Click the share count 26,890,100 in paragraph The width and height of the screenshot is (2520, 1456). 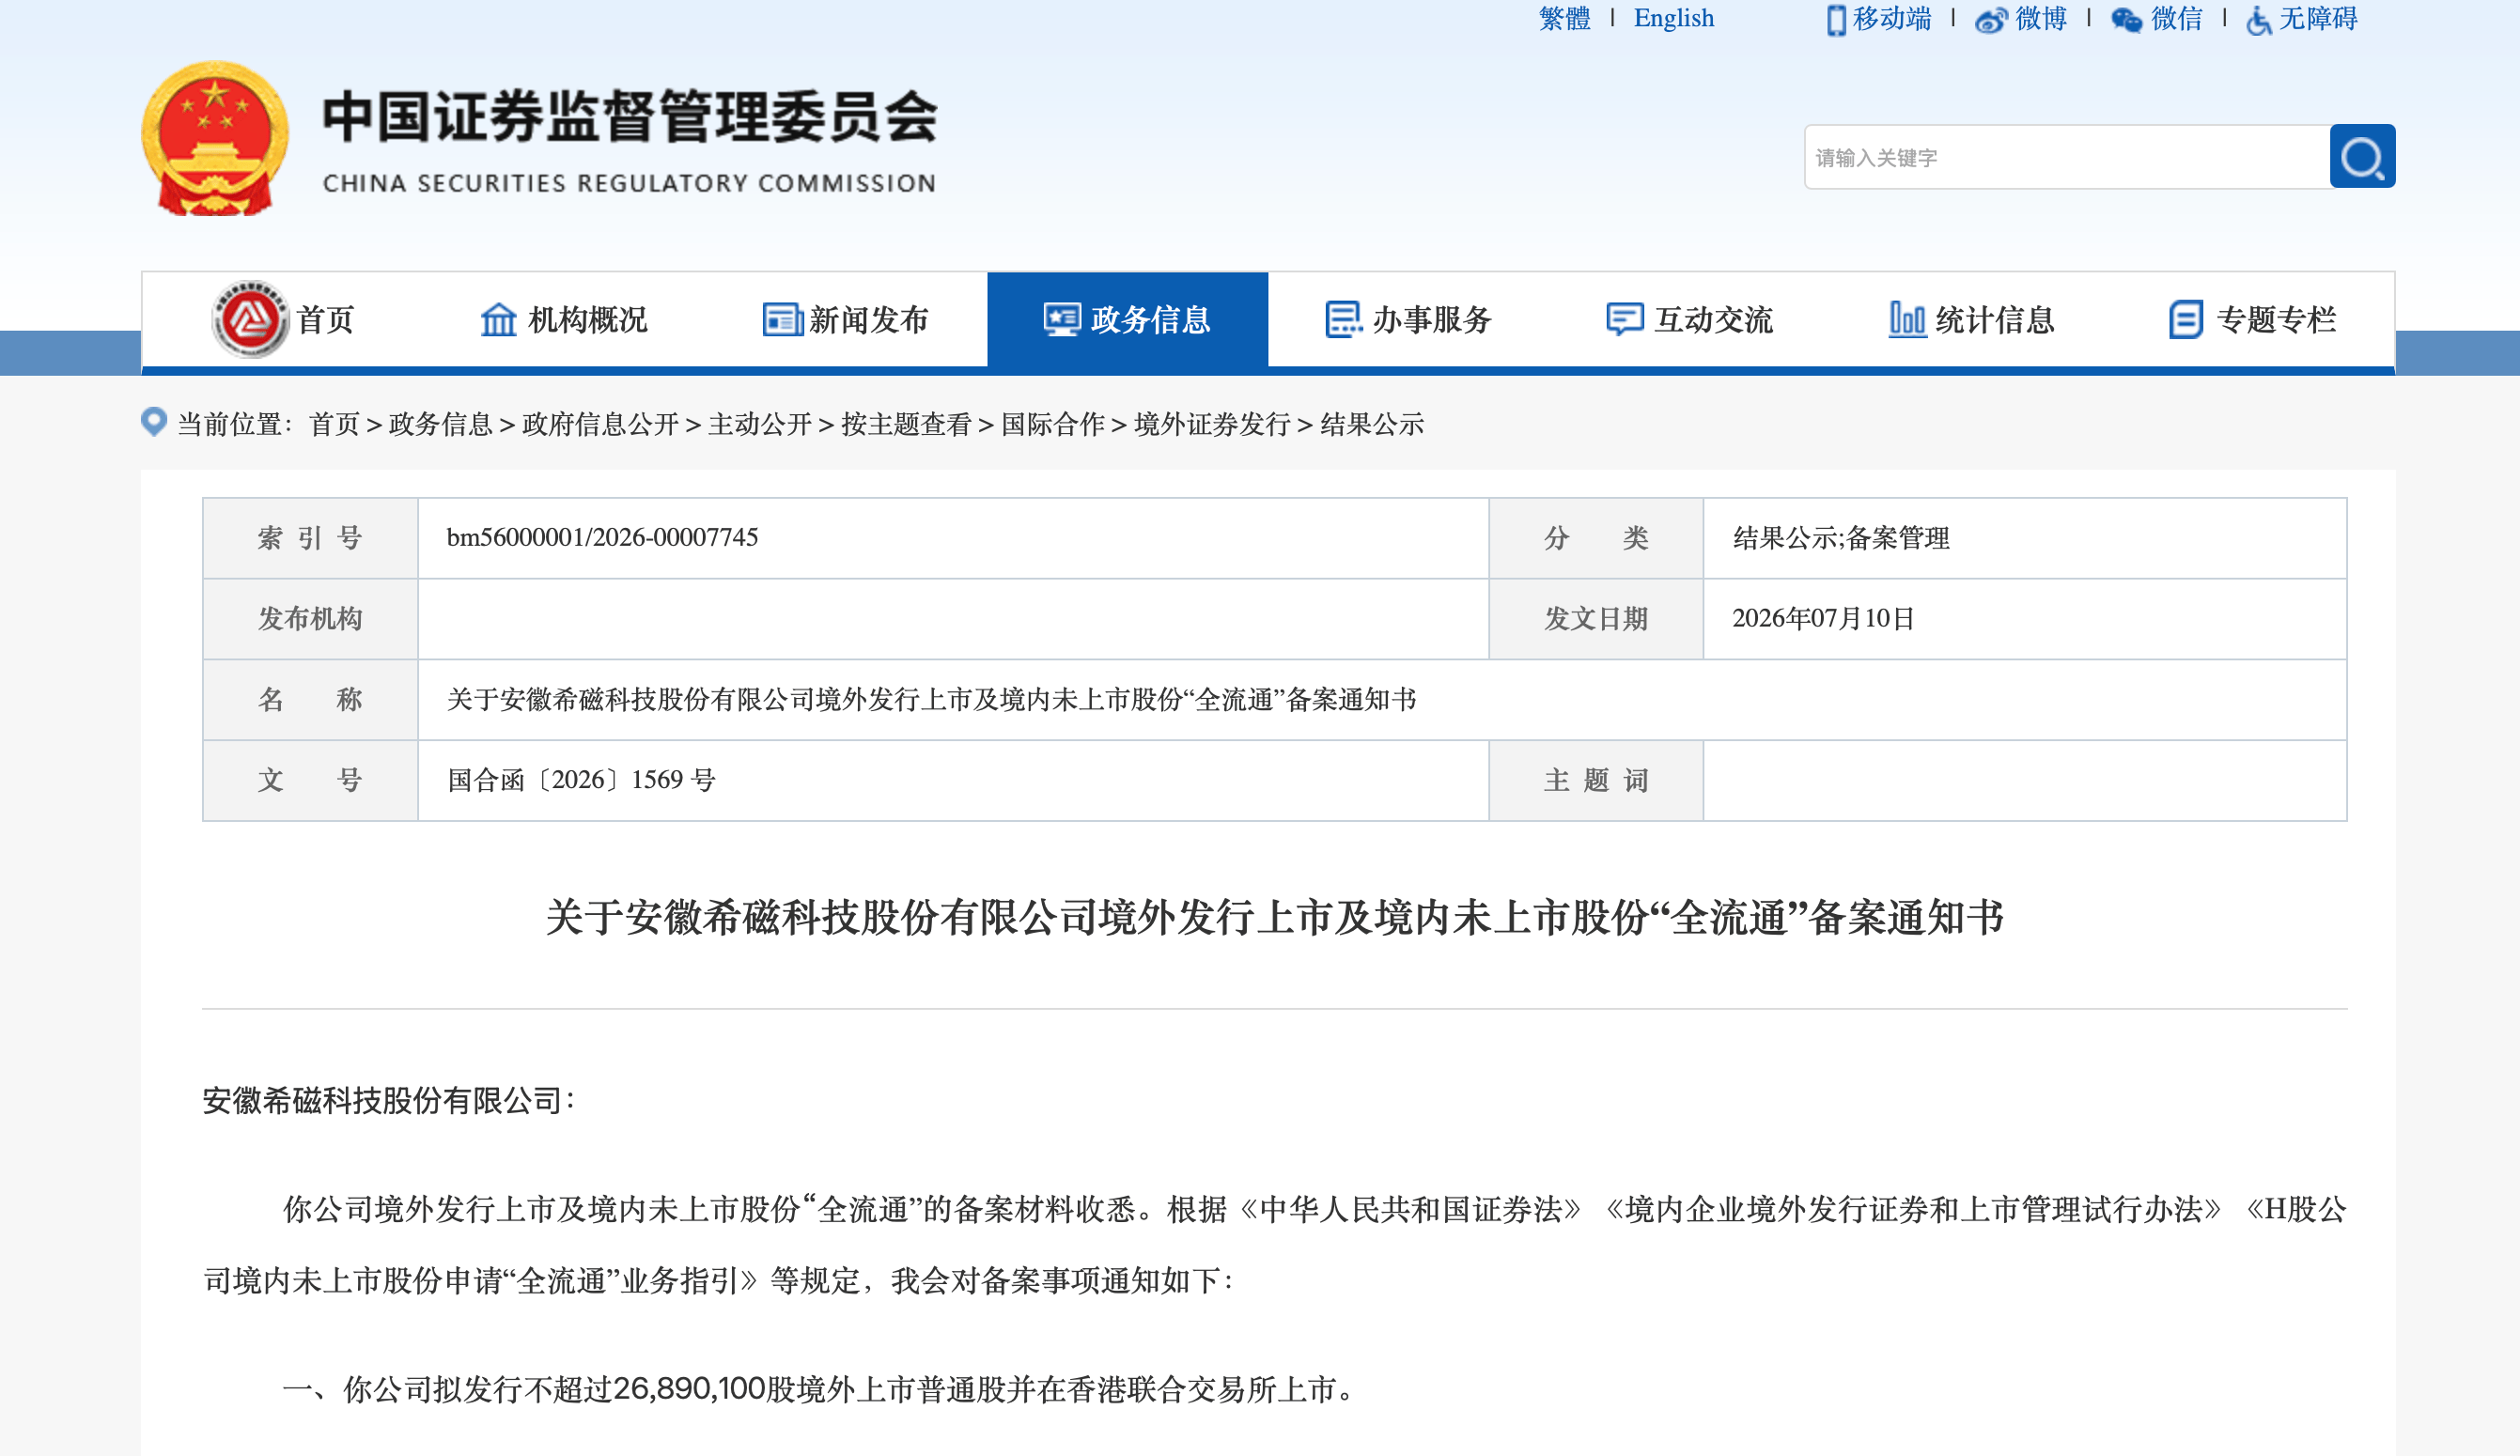tap(689, 1389)
